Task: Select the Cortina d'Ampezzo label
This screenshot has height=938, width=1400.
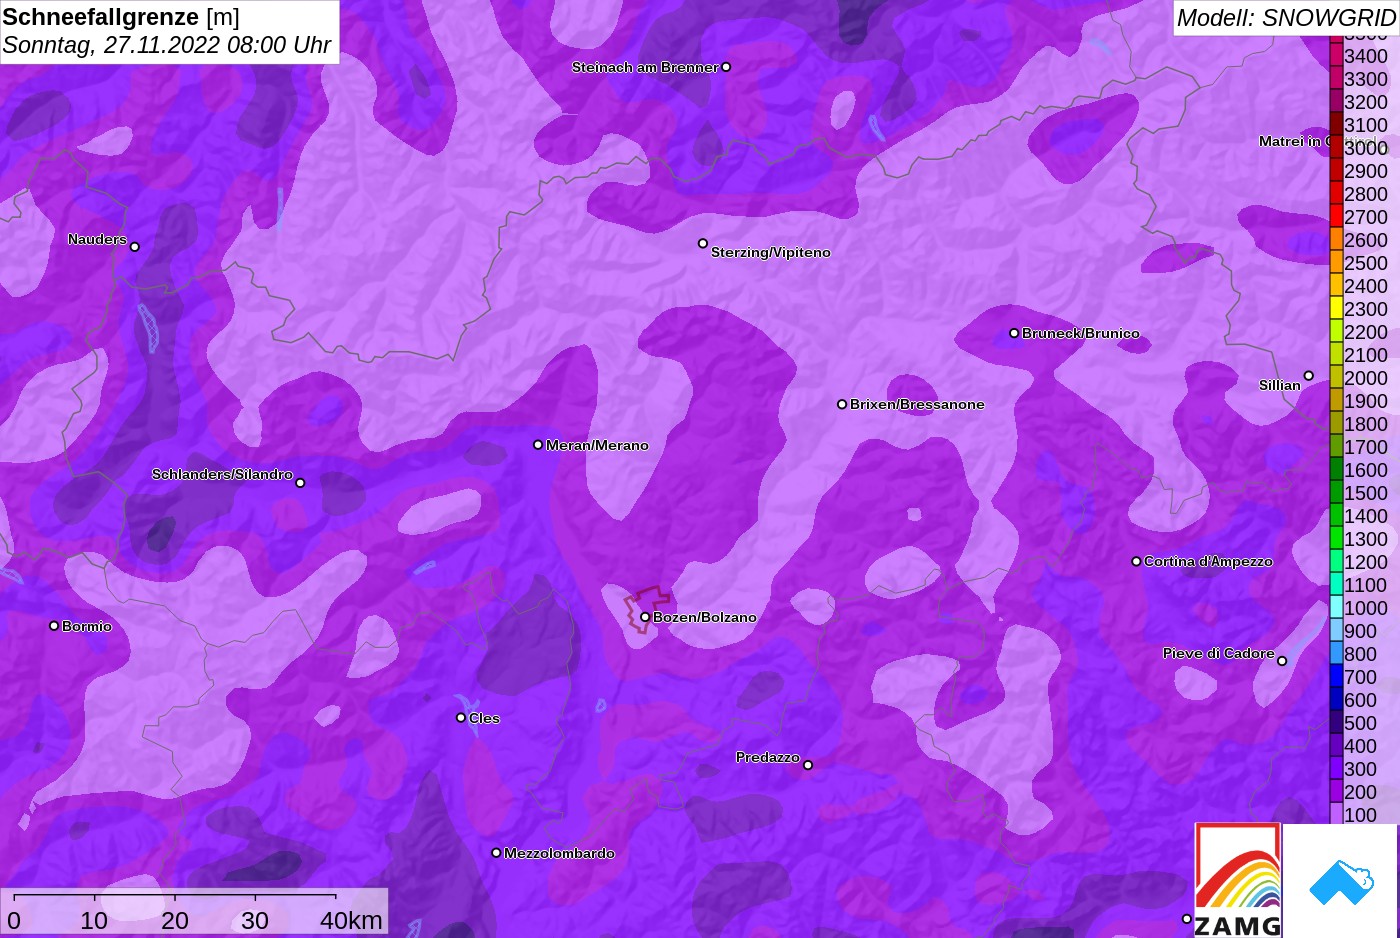Action: (1208, 561)
